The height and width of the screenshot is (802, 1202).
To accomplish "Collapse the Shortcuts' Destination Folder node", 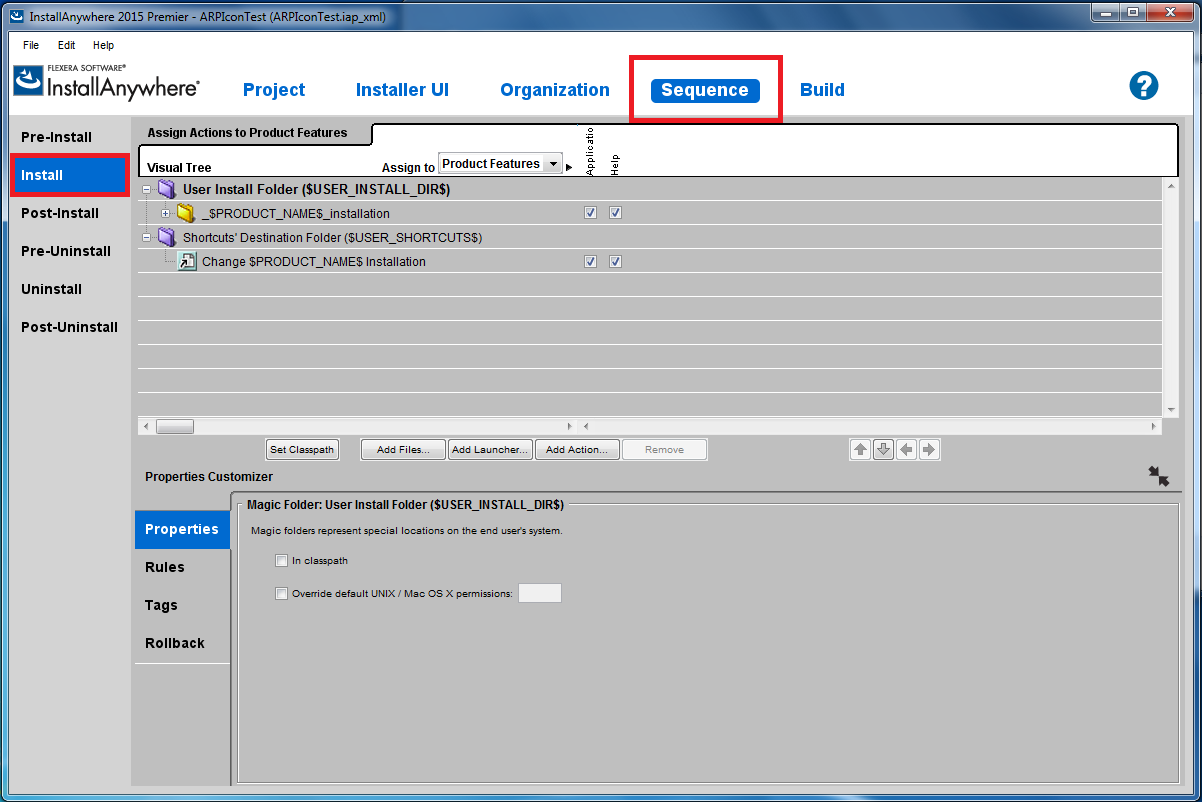I will click(x=146, y=237).
